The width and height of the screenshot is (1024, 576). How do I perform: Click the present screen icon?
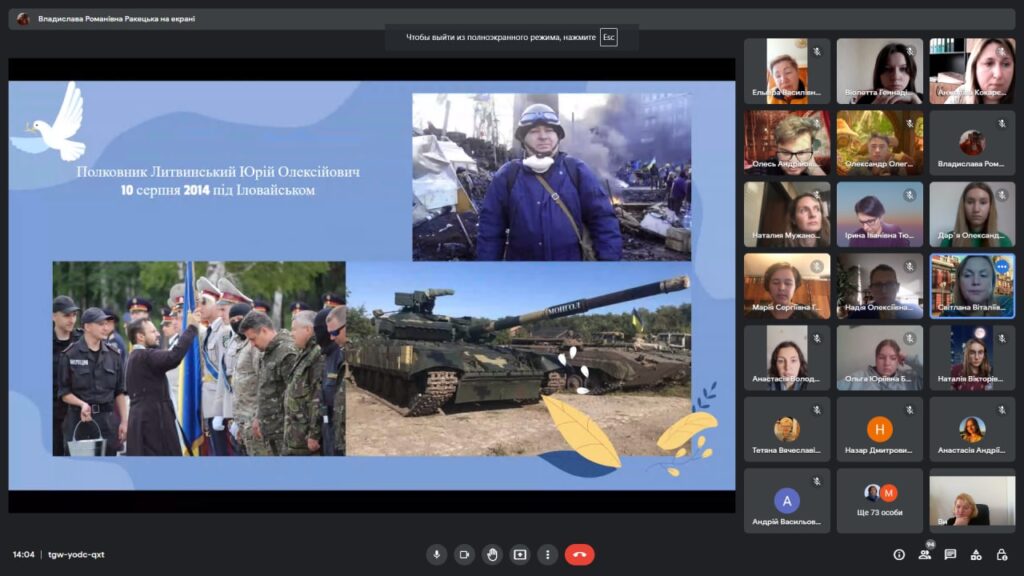coord(520,554)
